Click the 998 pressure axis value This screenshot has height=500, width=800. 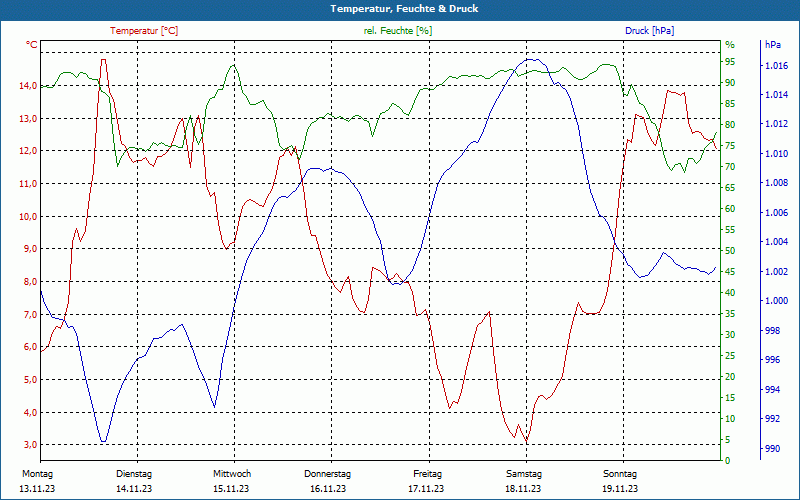point(772,331)
